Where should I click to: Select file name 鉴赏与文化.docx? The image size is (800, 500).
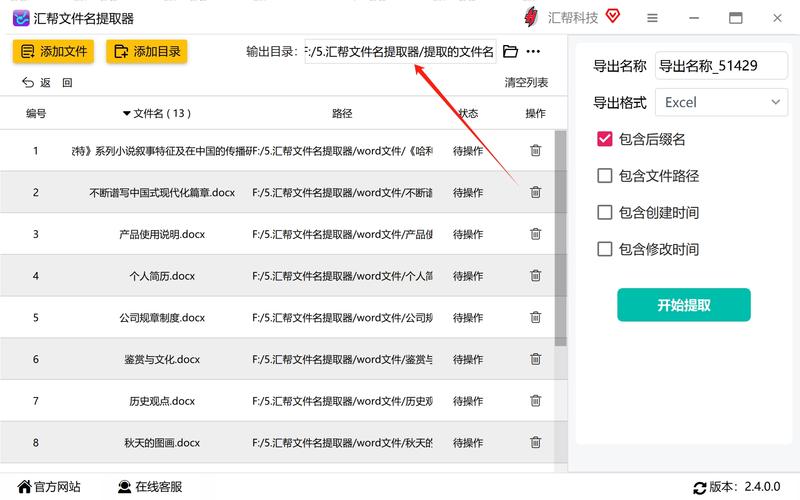click(162, 360)
